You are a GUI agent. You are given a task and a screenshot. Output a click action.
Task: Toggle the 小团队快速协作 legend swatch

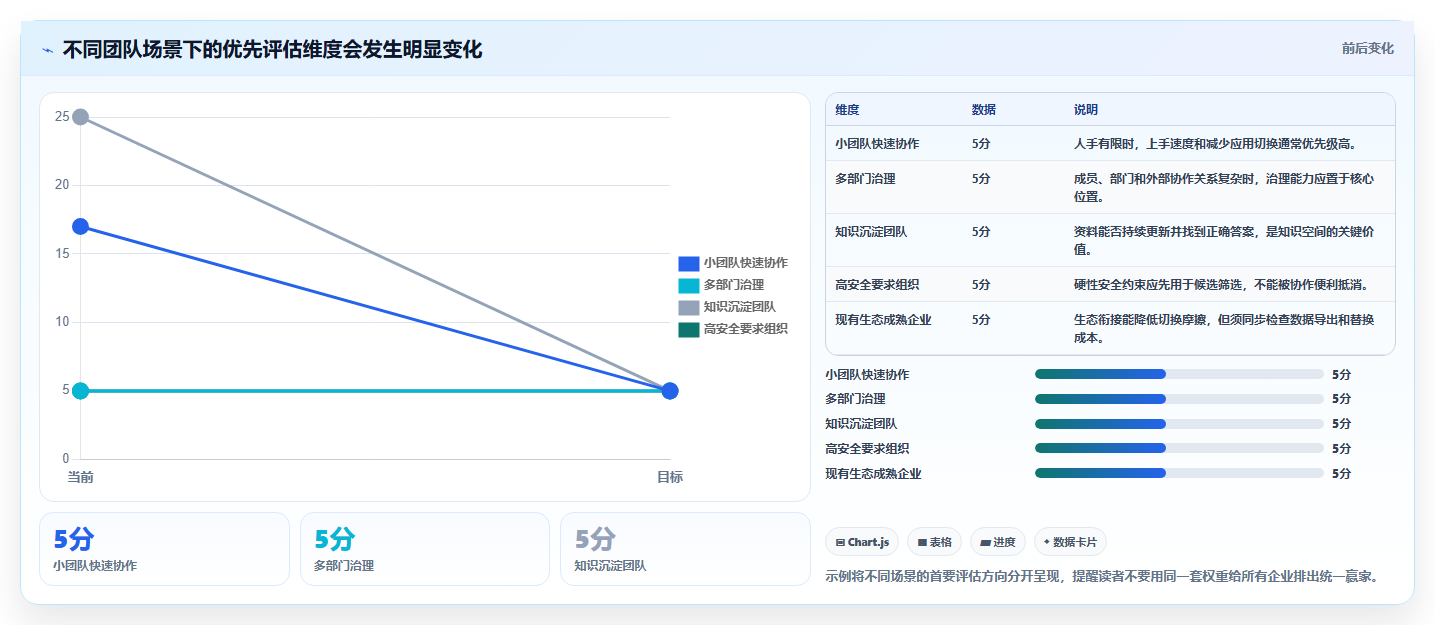point(688,263)
